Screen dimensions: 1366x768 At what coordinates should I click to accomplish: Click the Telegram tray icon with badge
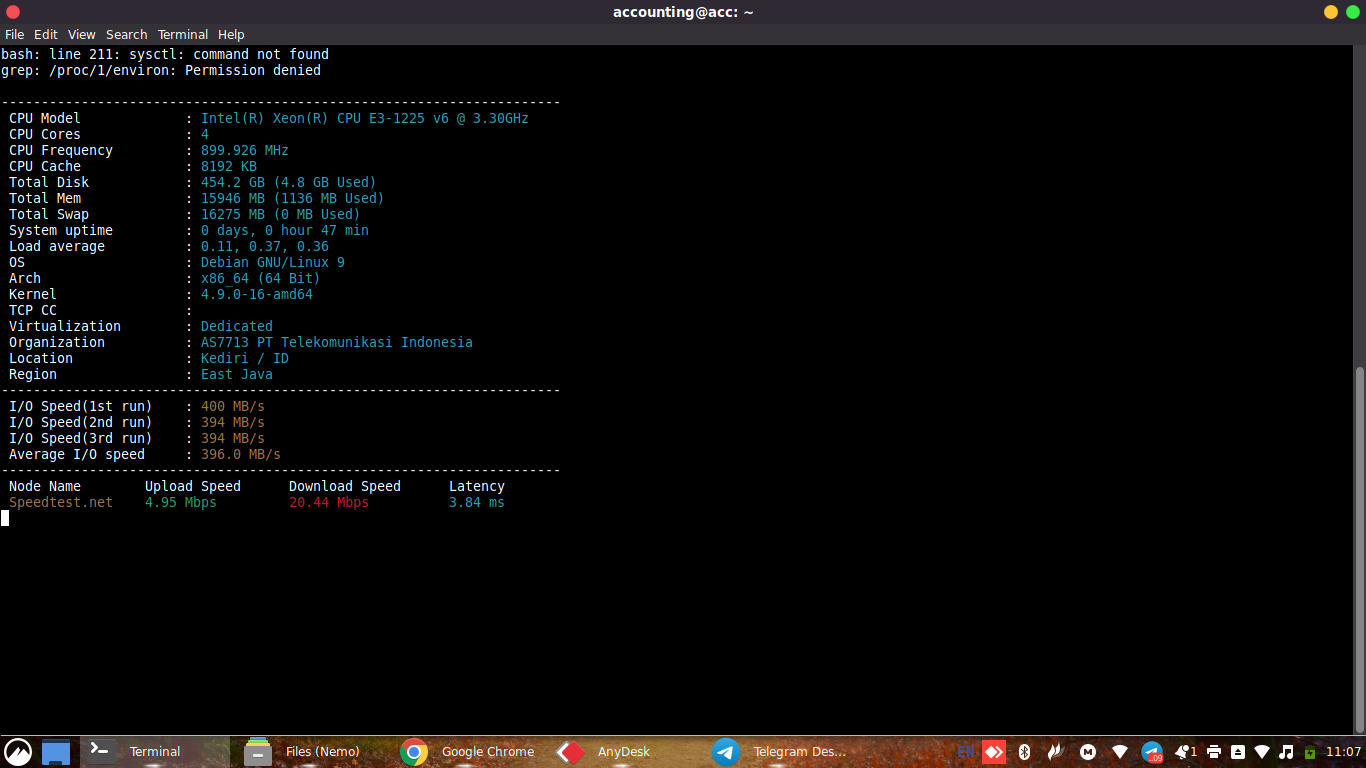[1152, 752]
